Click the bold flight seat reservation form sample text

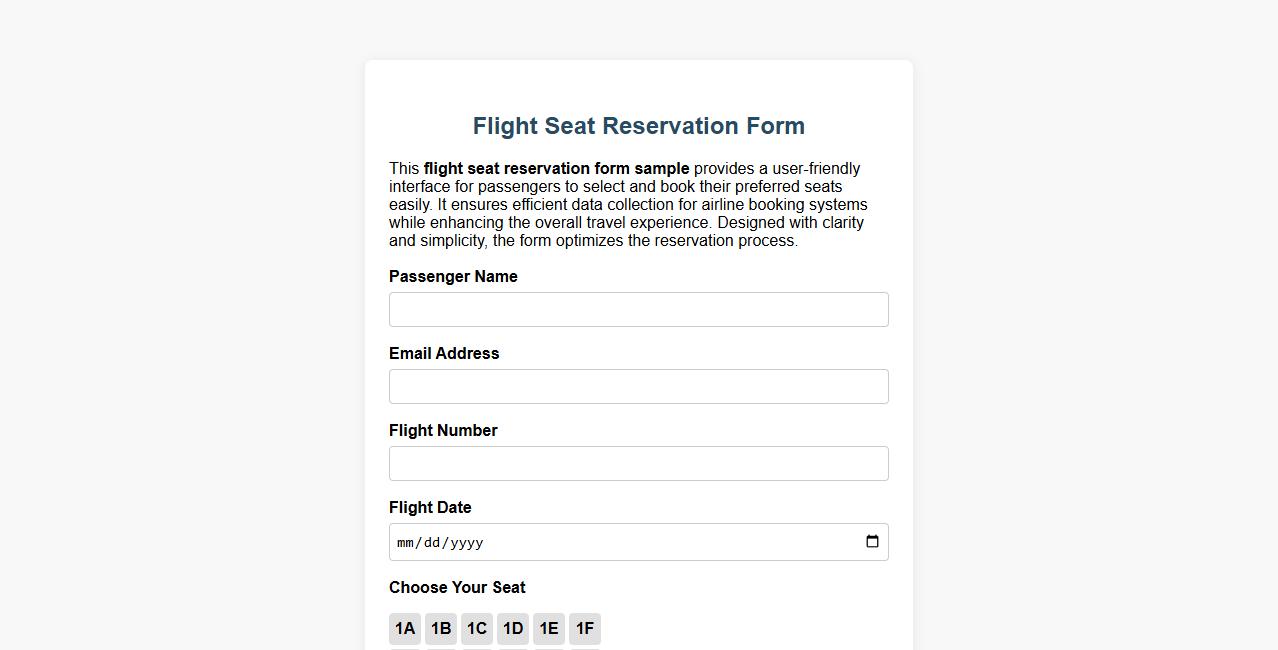coord(555,168)
